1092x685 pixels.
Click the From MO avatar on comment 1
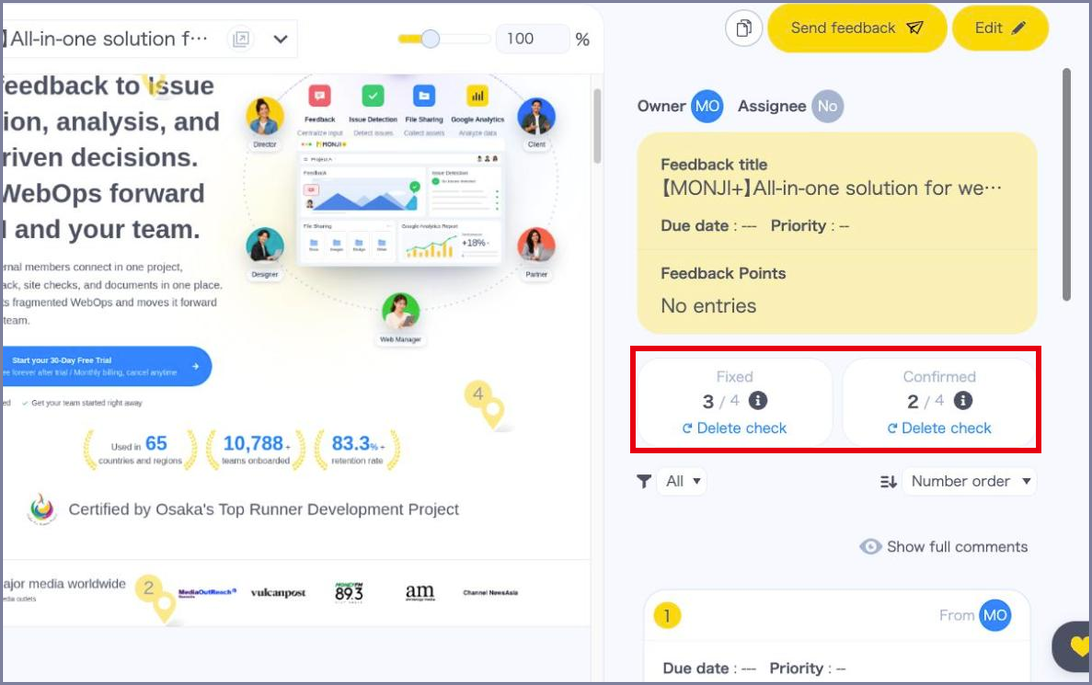[x=994, y=615]
